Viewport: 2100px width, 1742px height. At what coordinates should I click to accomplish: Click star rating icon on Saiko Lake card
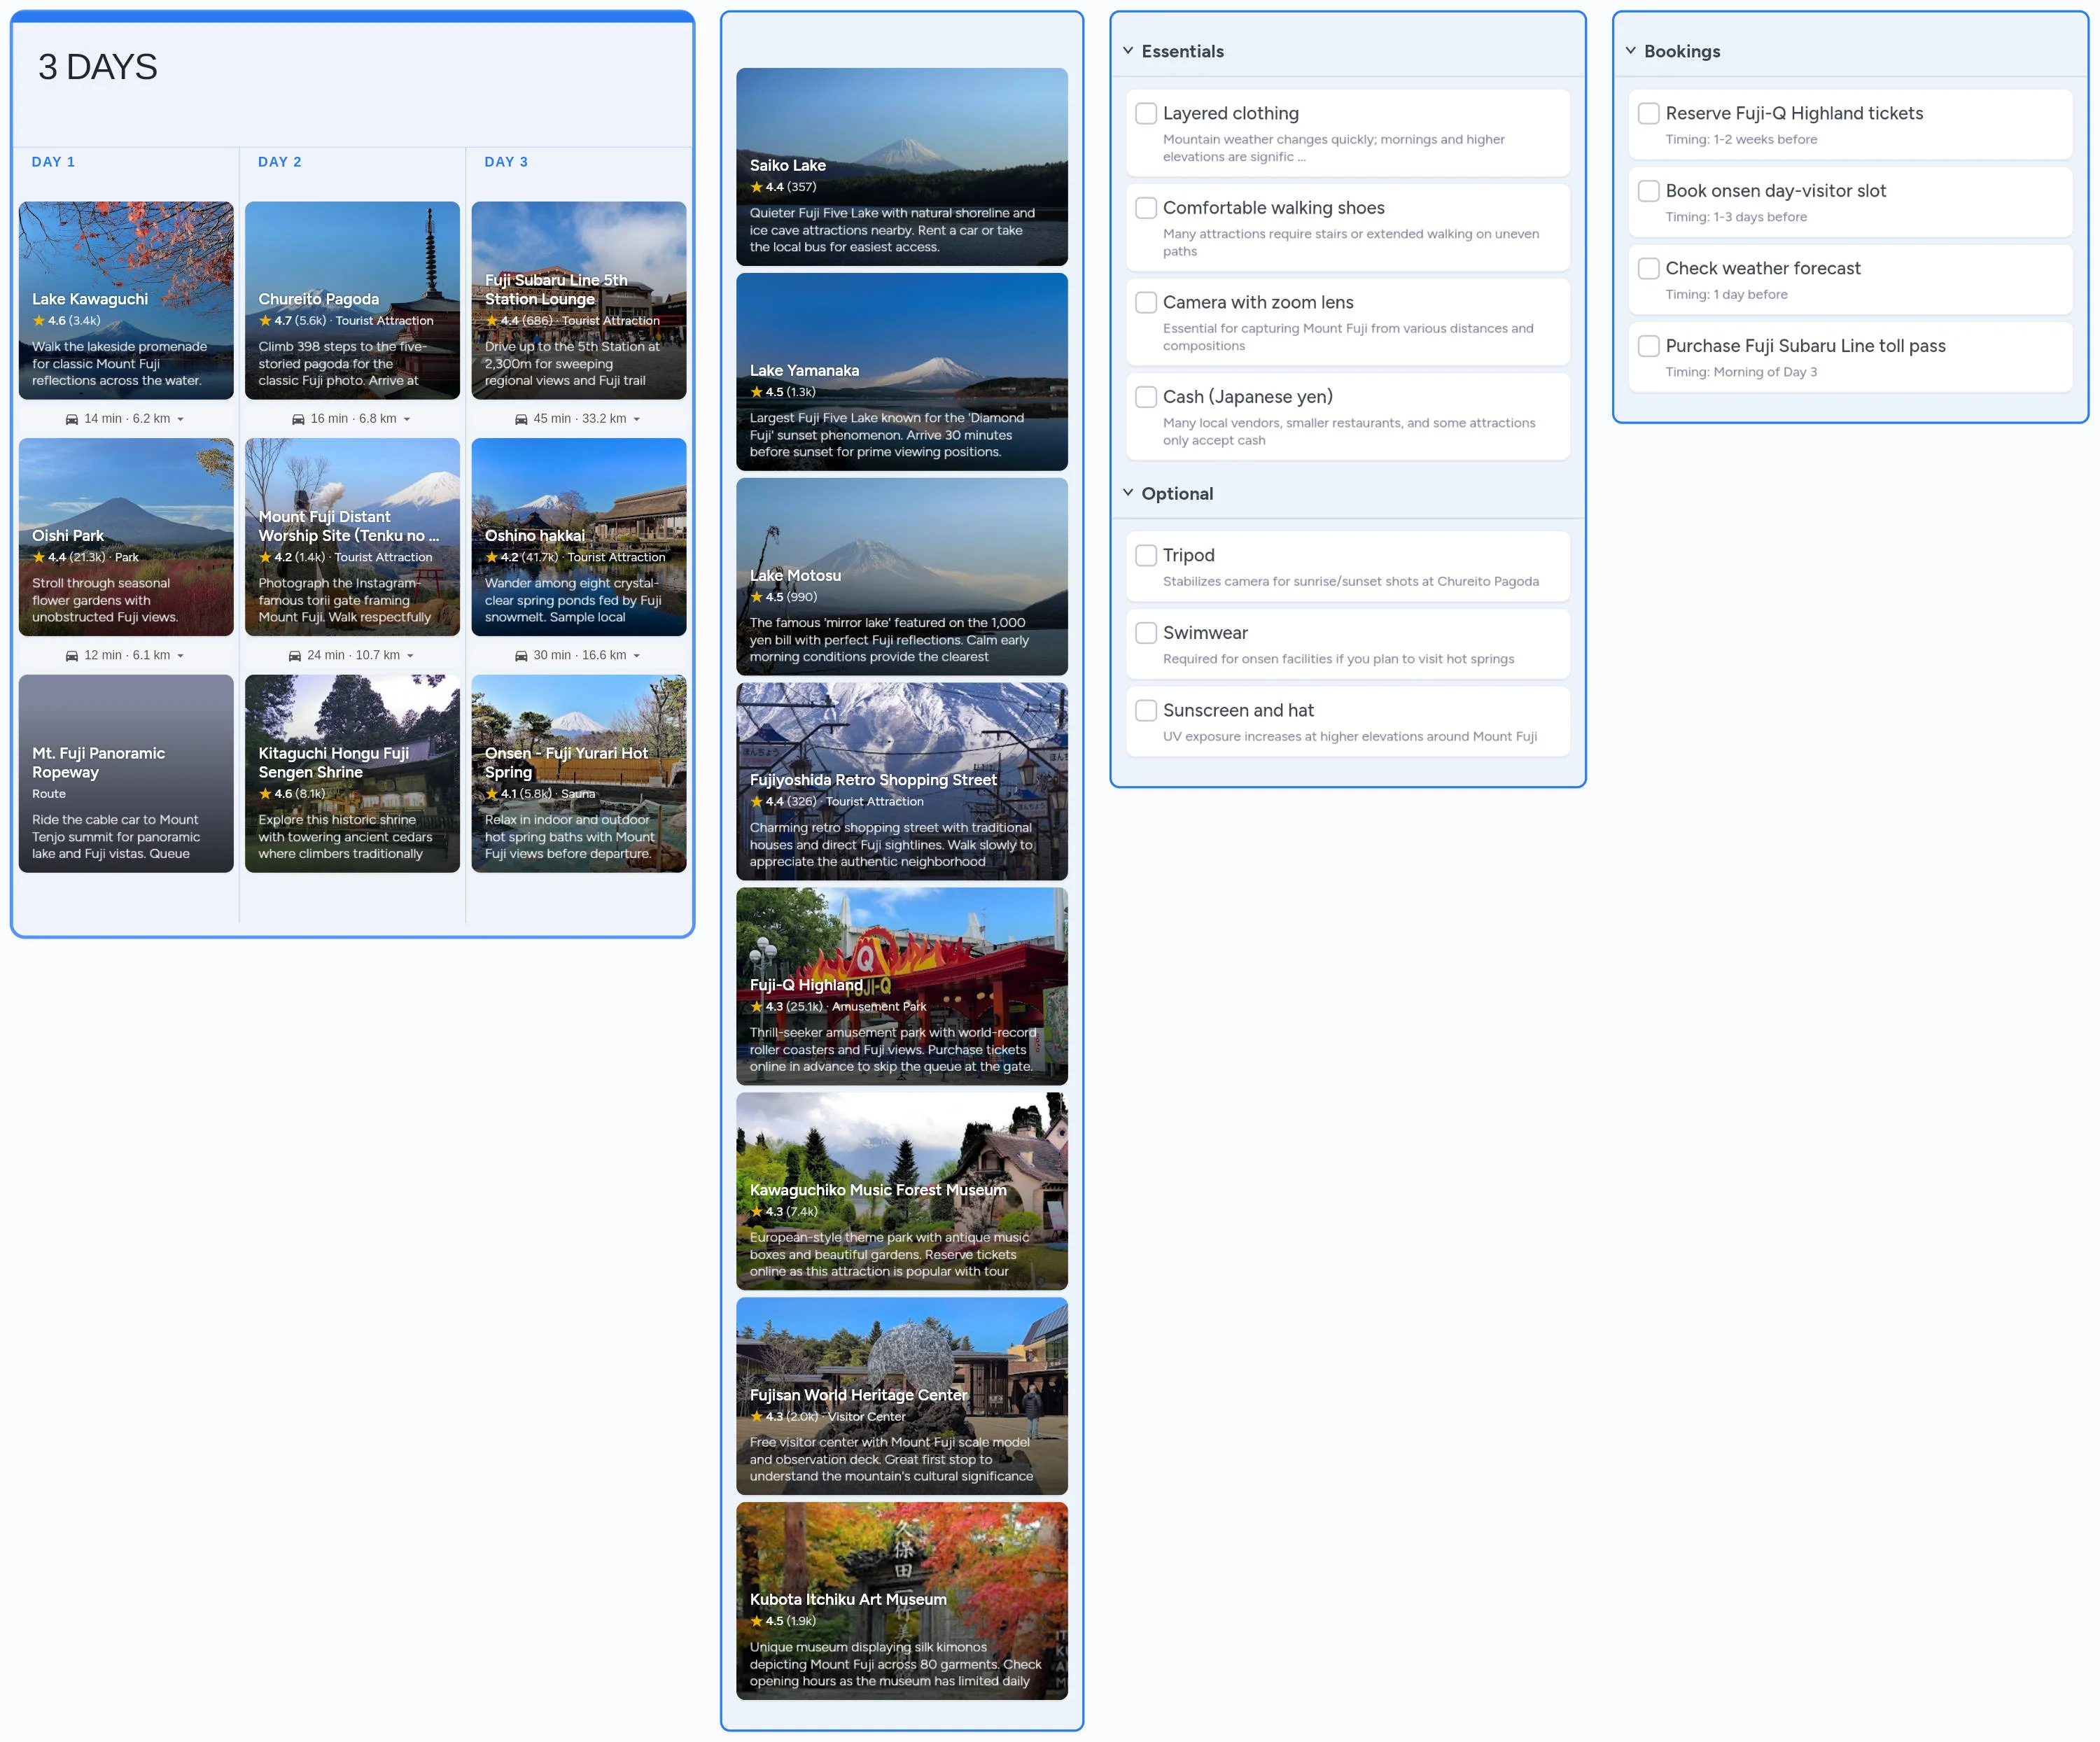(756, 187)
